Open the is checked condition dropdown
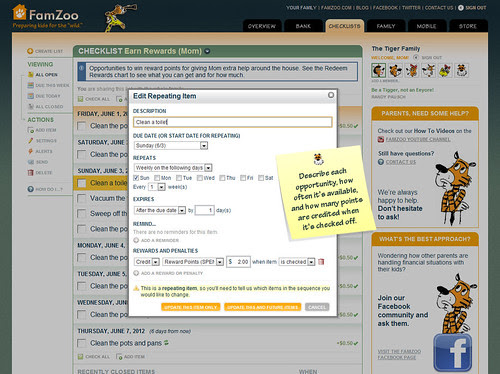Viewport: 500px width, 374px height. pos(297,262)
